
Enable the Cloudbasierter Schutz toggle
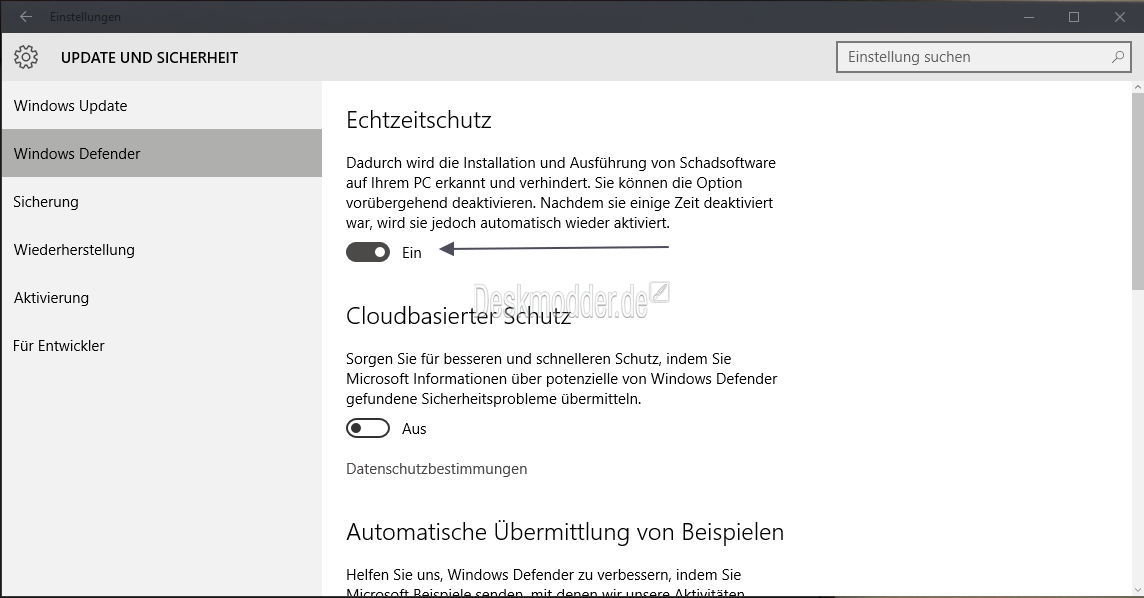coord(368,428)
